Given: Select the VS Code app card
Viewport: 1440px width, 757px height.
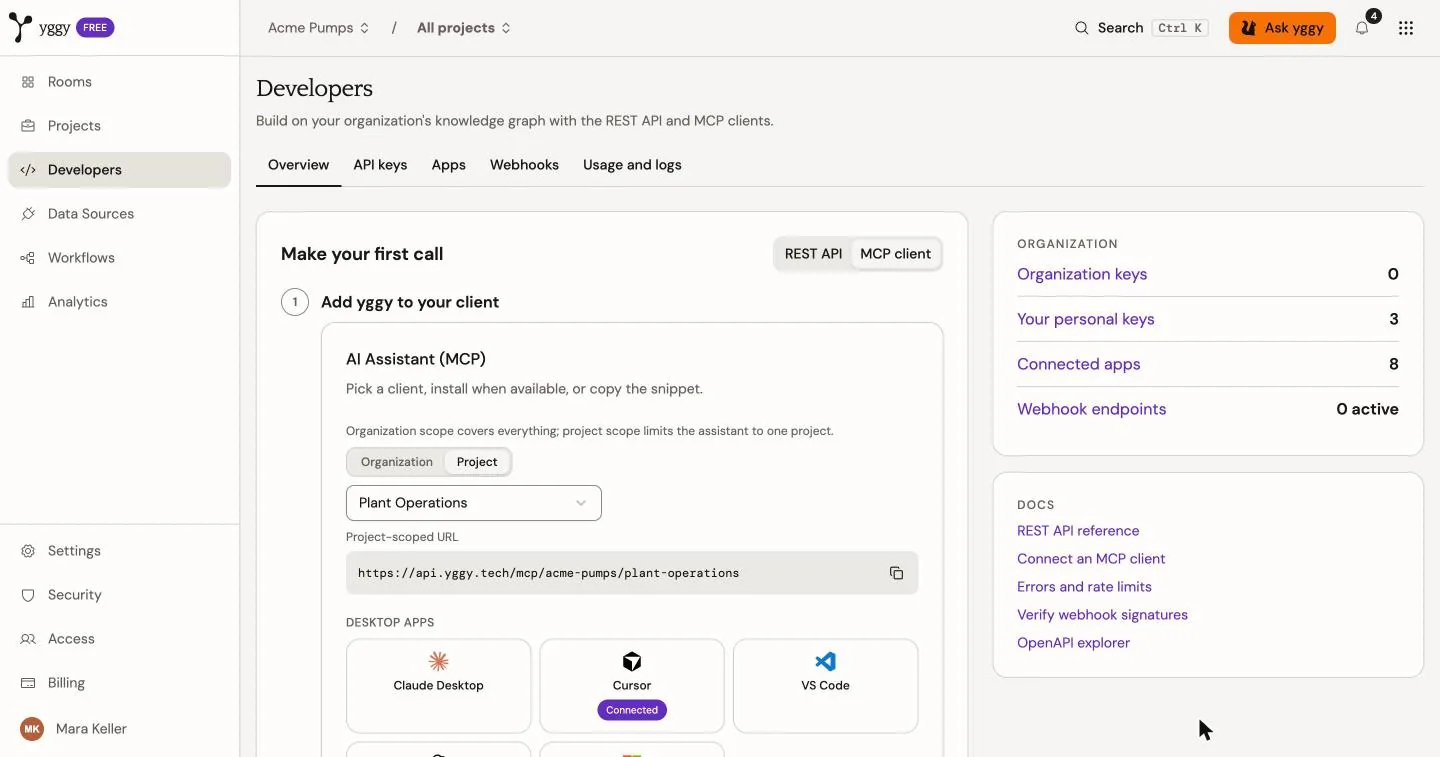Looking at the screenshot, I should [x=825, y=686].
